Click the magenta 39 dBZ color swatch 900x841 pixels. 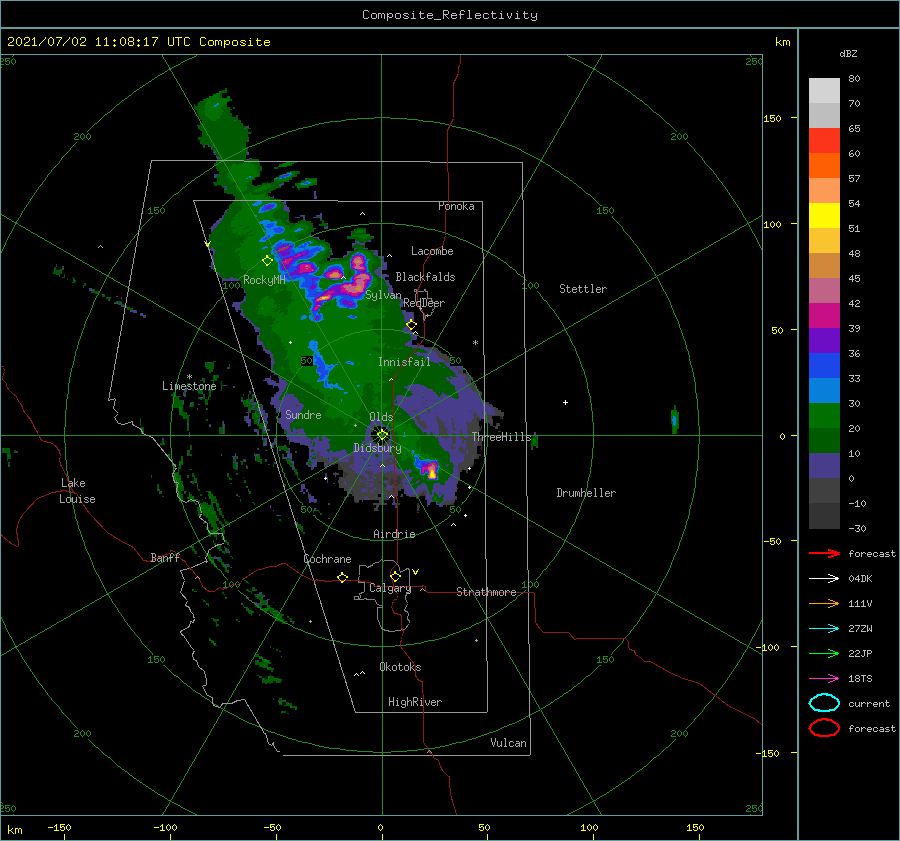click(824, 315)
